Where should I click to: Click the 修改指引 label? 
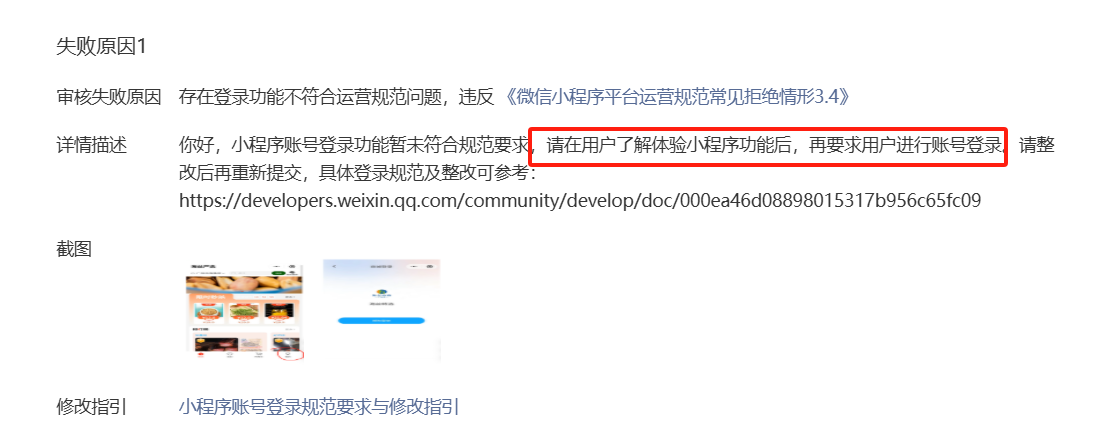pos(91,407)
